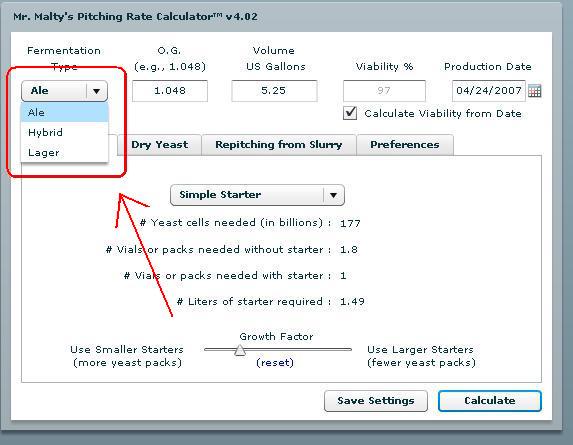Click the Production Date text field
This screenshot has width=573, height=445.
click(489, 91)
